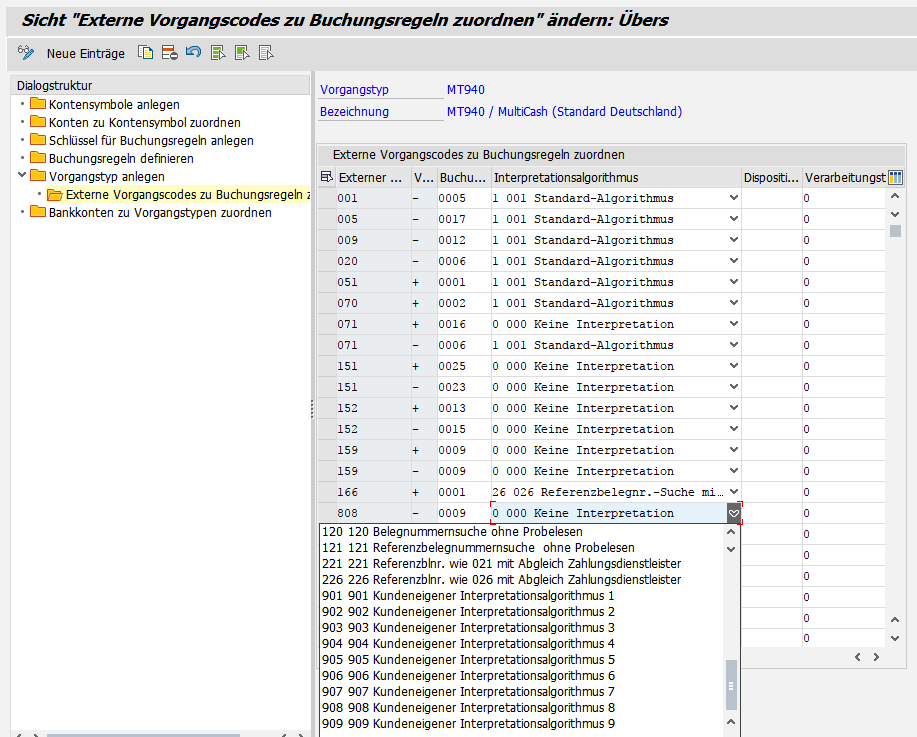This screenshot has width=917, height=737.
Task: Open Buchungsregeln definieren in dialog structure
Action: (x=121, y=158)
